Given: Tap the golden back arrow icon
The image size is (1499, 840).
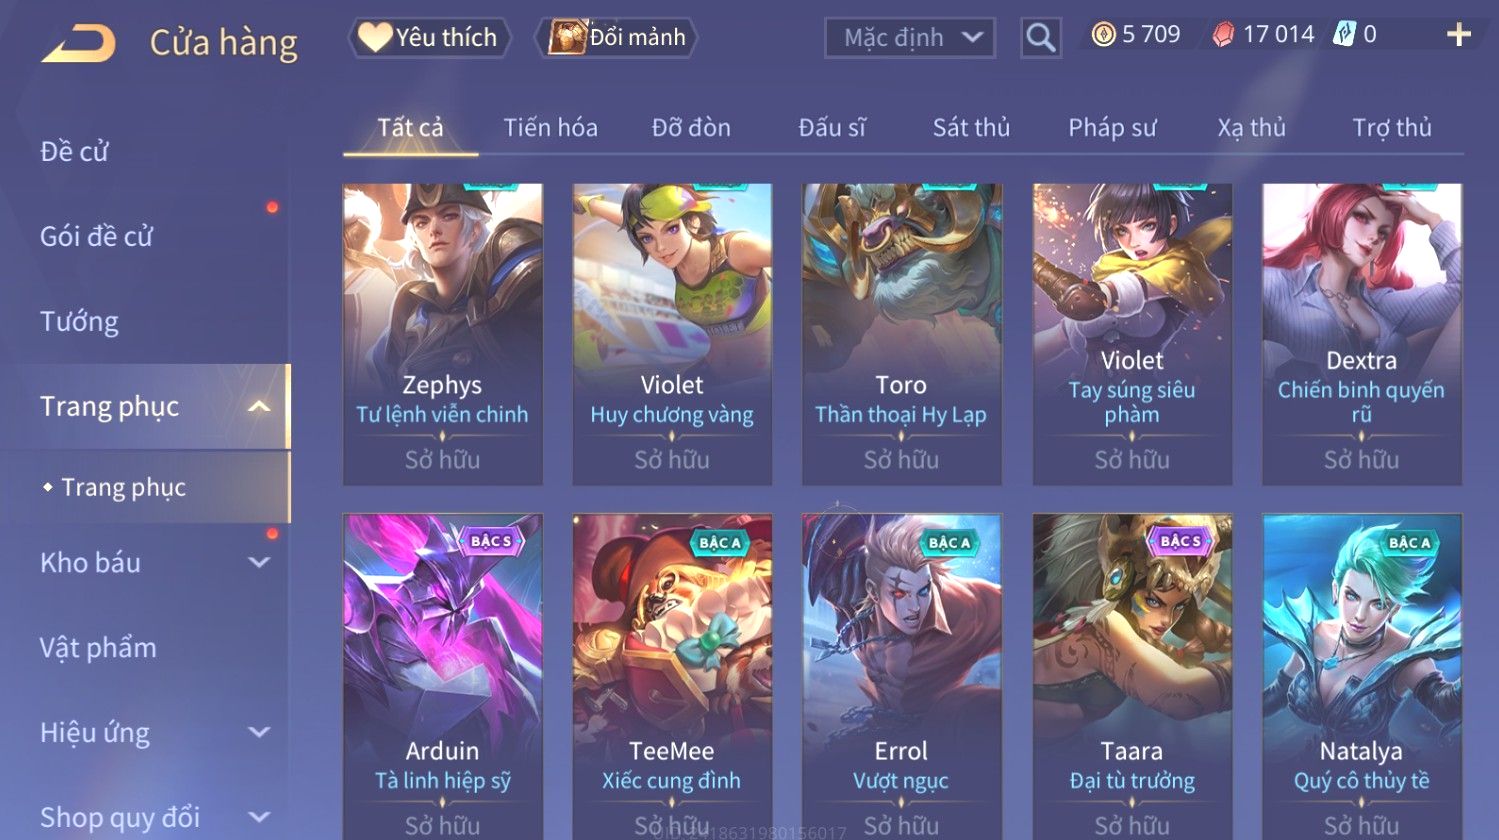Looking at the screenshot, I should click(x=78, y=43).
